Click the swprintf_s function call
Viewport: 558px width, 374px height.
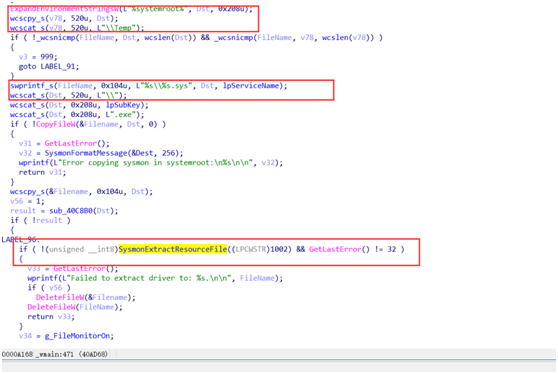[32, 86]
